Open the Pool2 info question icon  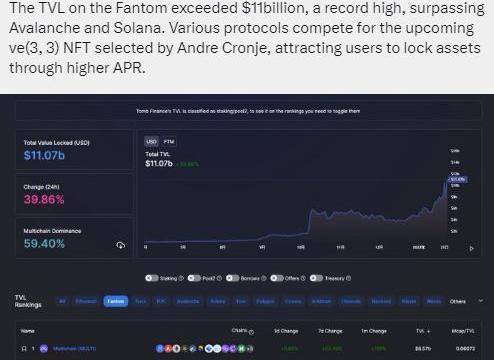tap(219, 278)
